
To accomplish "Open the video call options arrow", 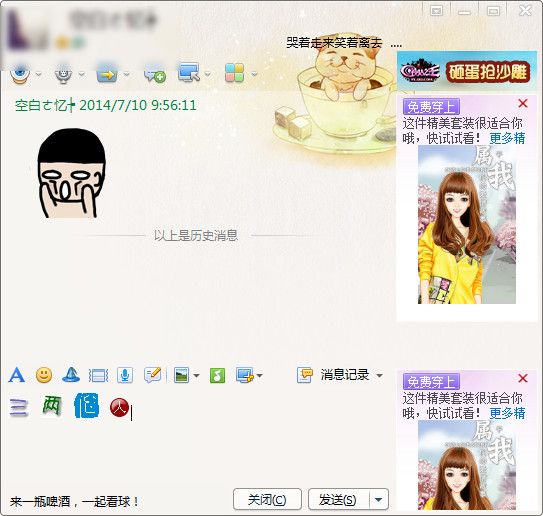I will tap(38, 74).
